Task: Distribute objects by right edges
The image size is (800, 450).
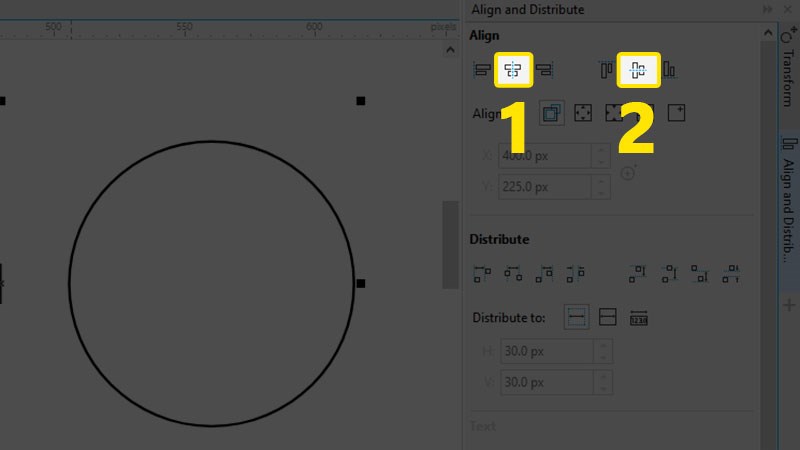Action: click(x=544, y=274)
